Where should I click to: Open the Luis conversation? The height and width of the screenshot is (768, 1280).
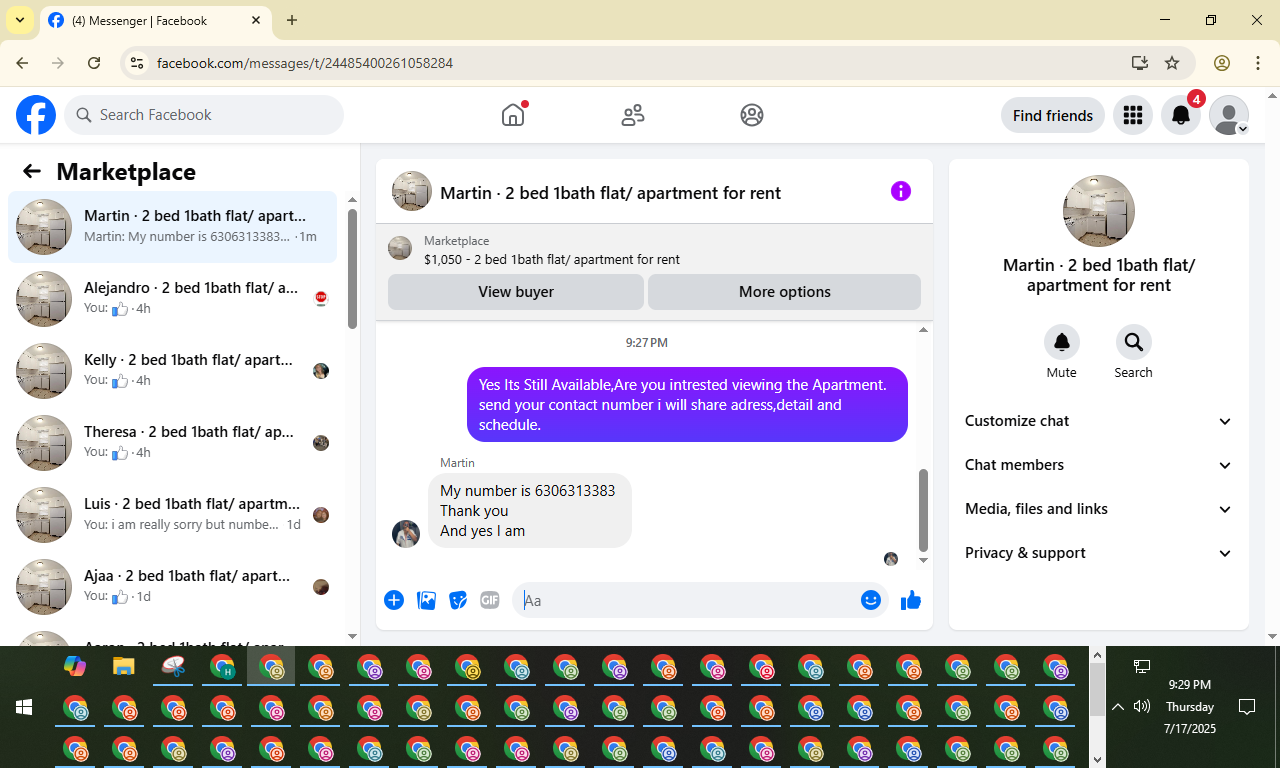click(172, 515)
